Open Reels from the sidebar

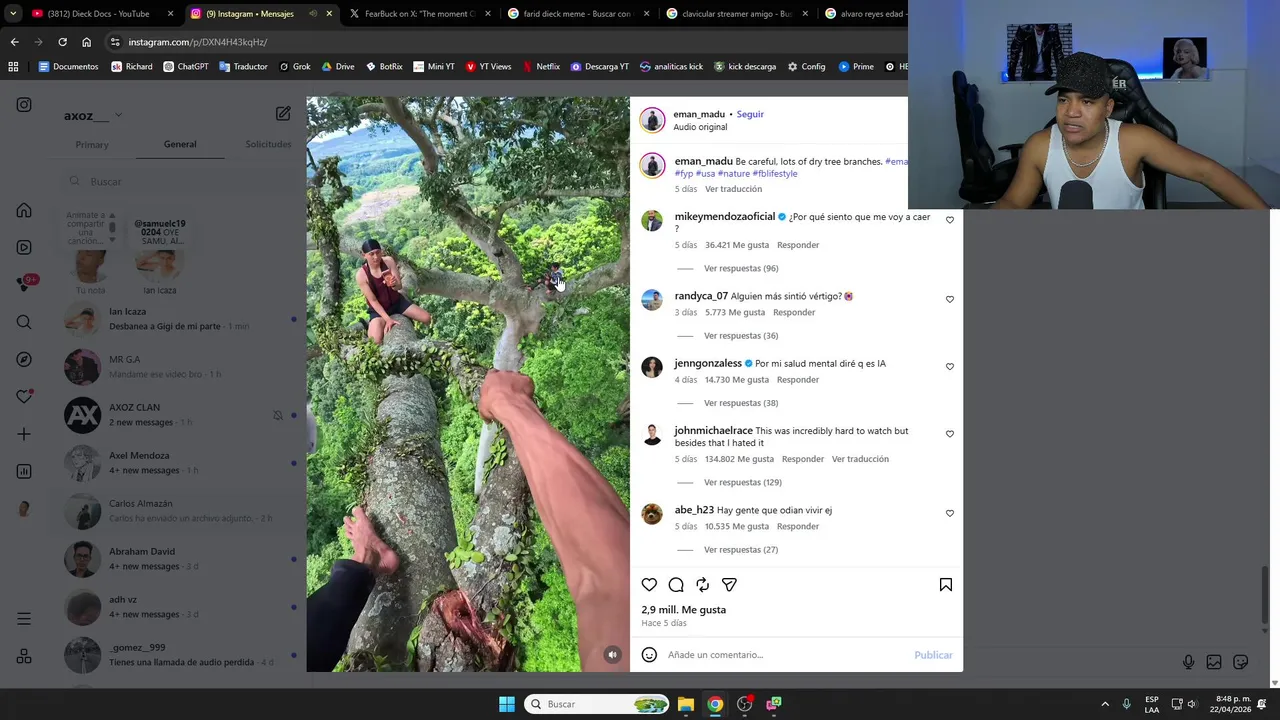[x=24, y=247]
